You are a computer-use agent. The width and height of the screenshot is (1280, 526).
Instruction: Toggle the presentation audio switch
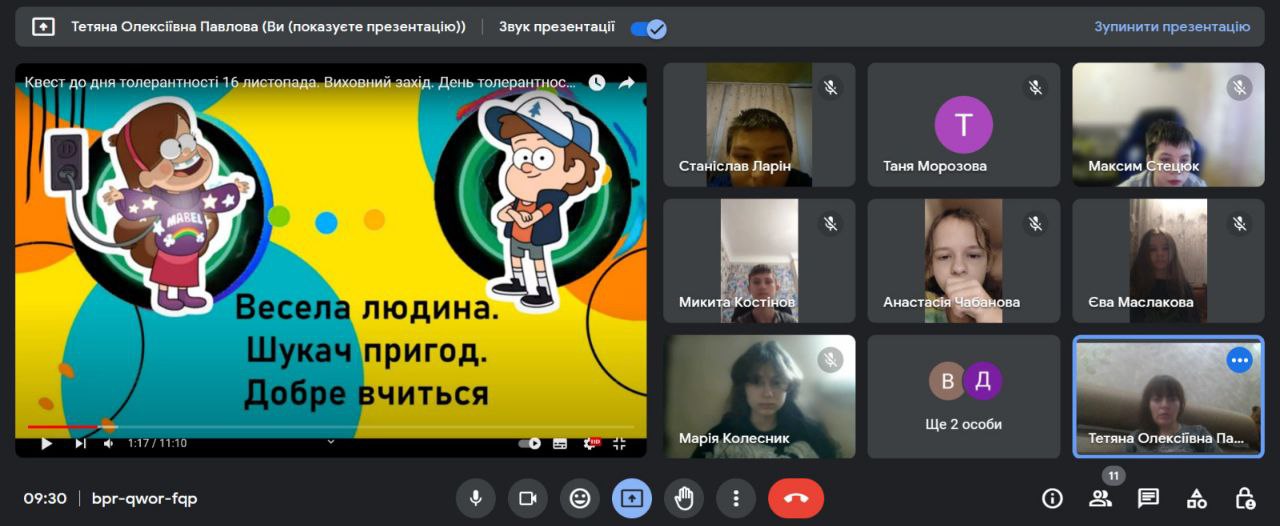tap(648, 28)
